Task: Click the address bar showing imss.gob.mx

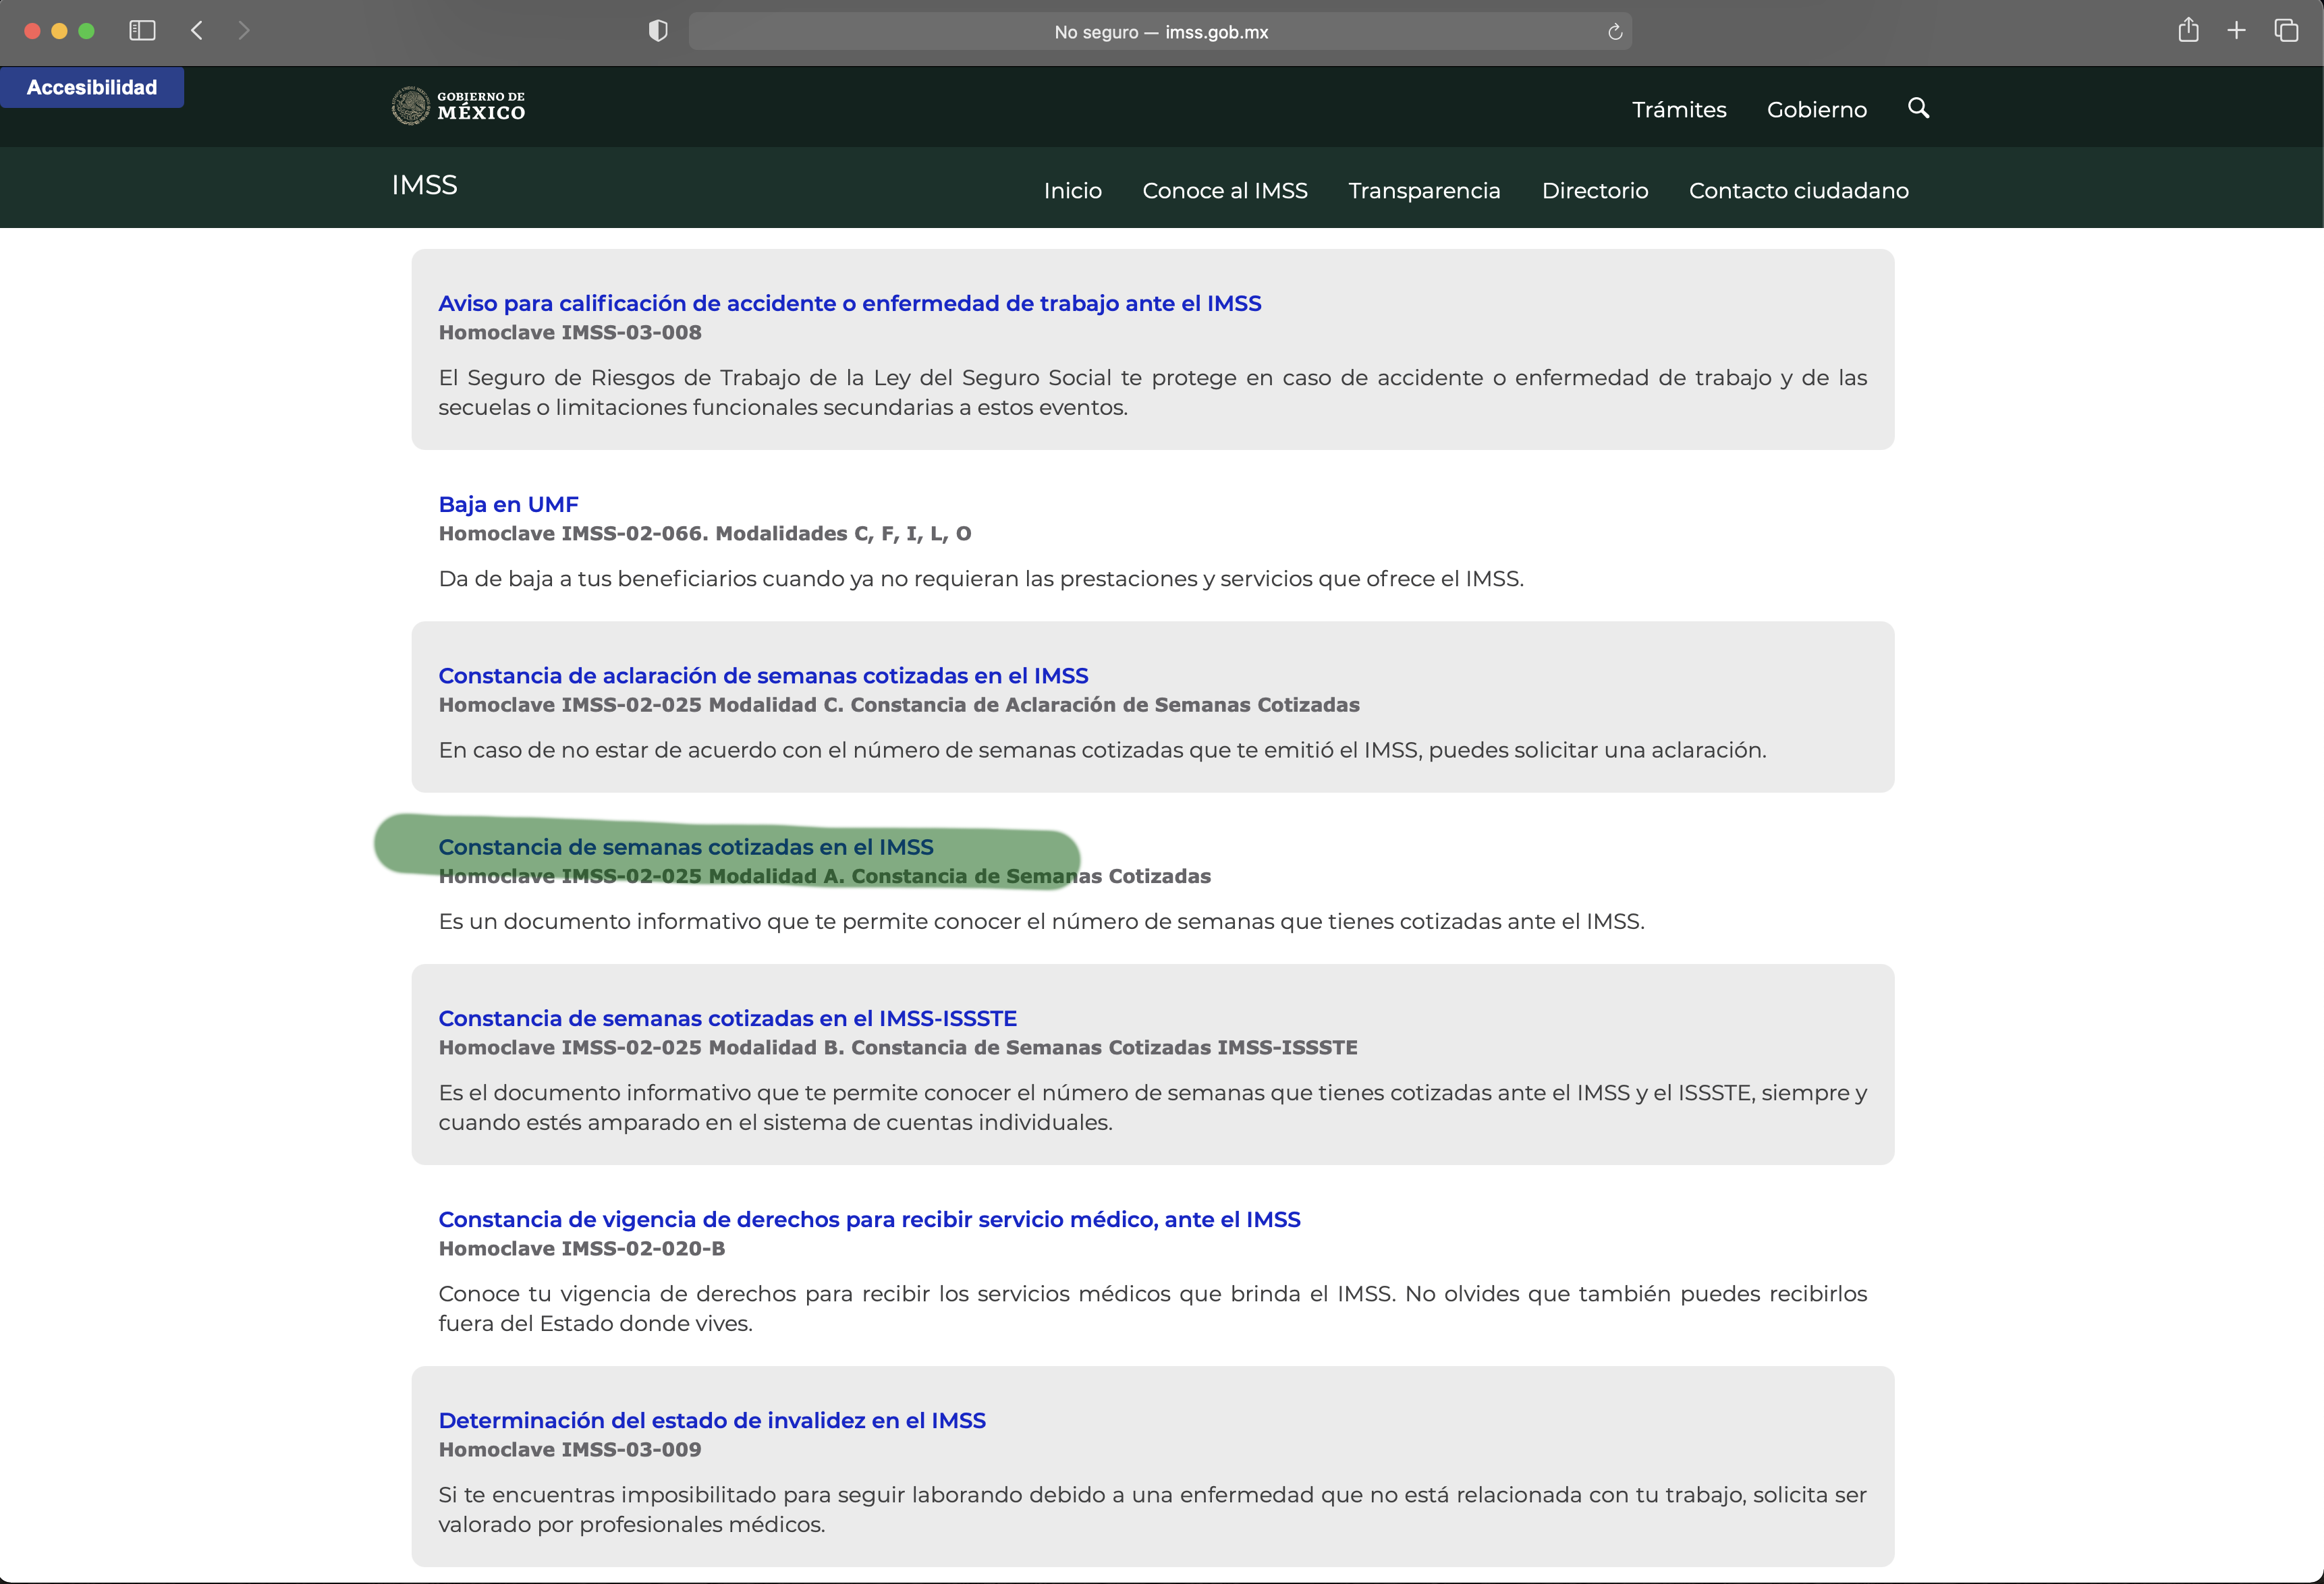Action: click(x=1160, y=31)
